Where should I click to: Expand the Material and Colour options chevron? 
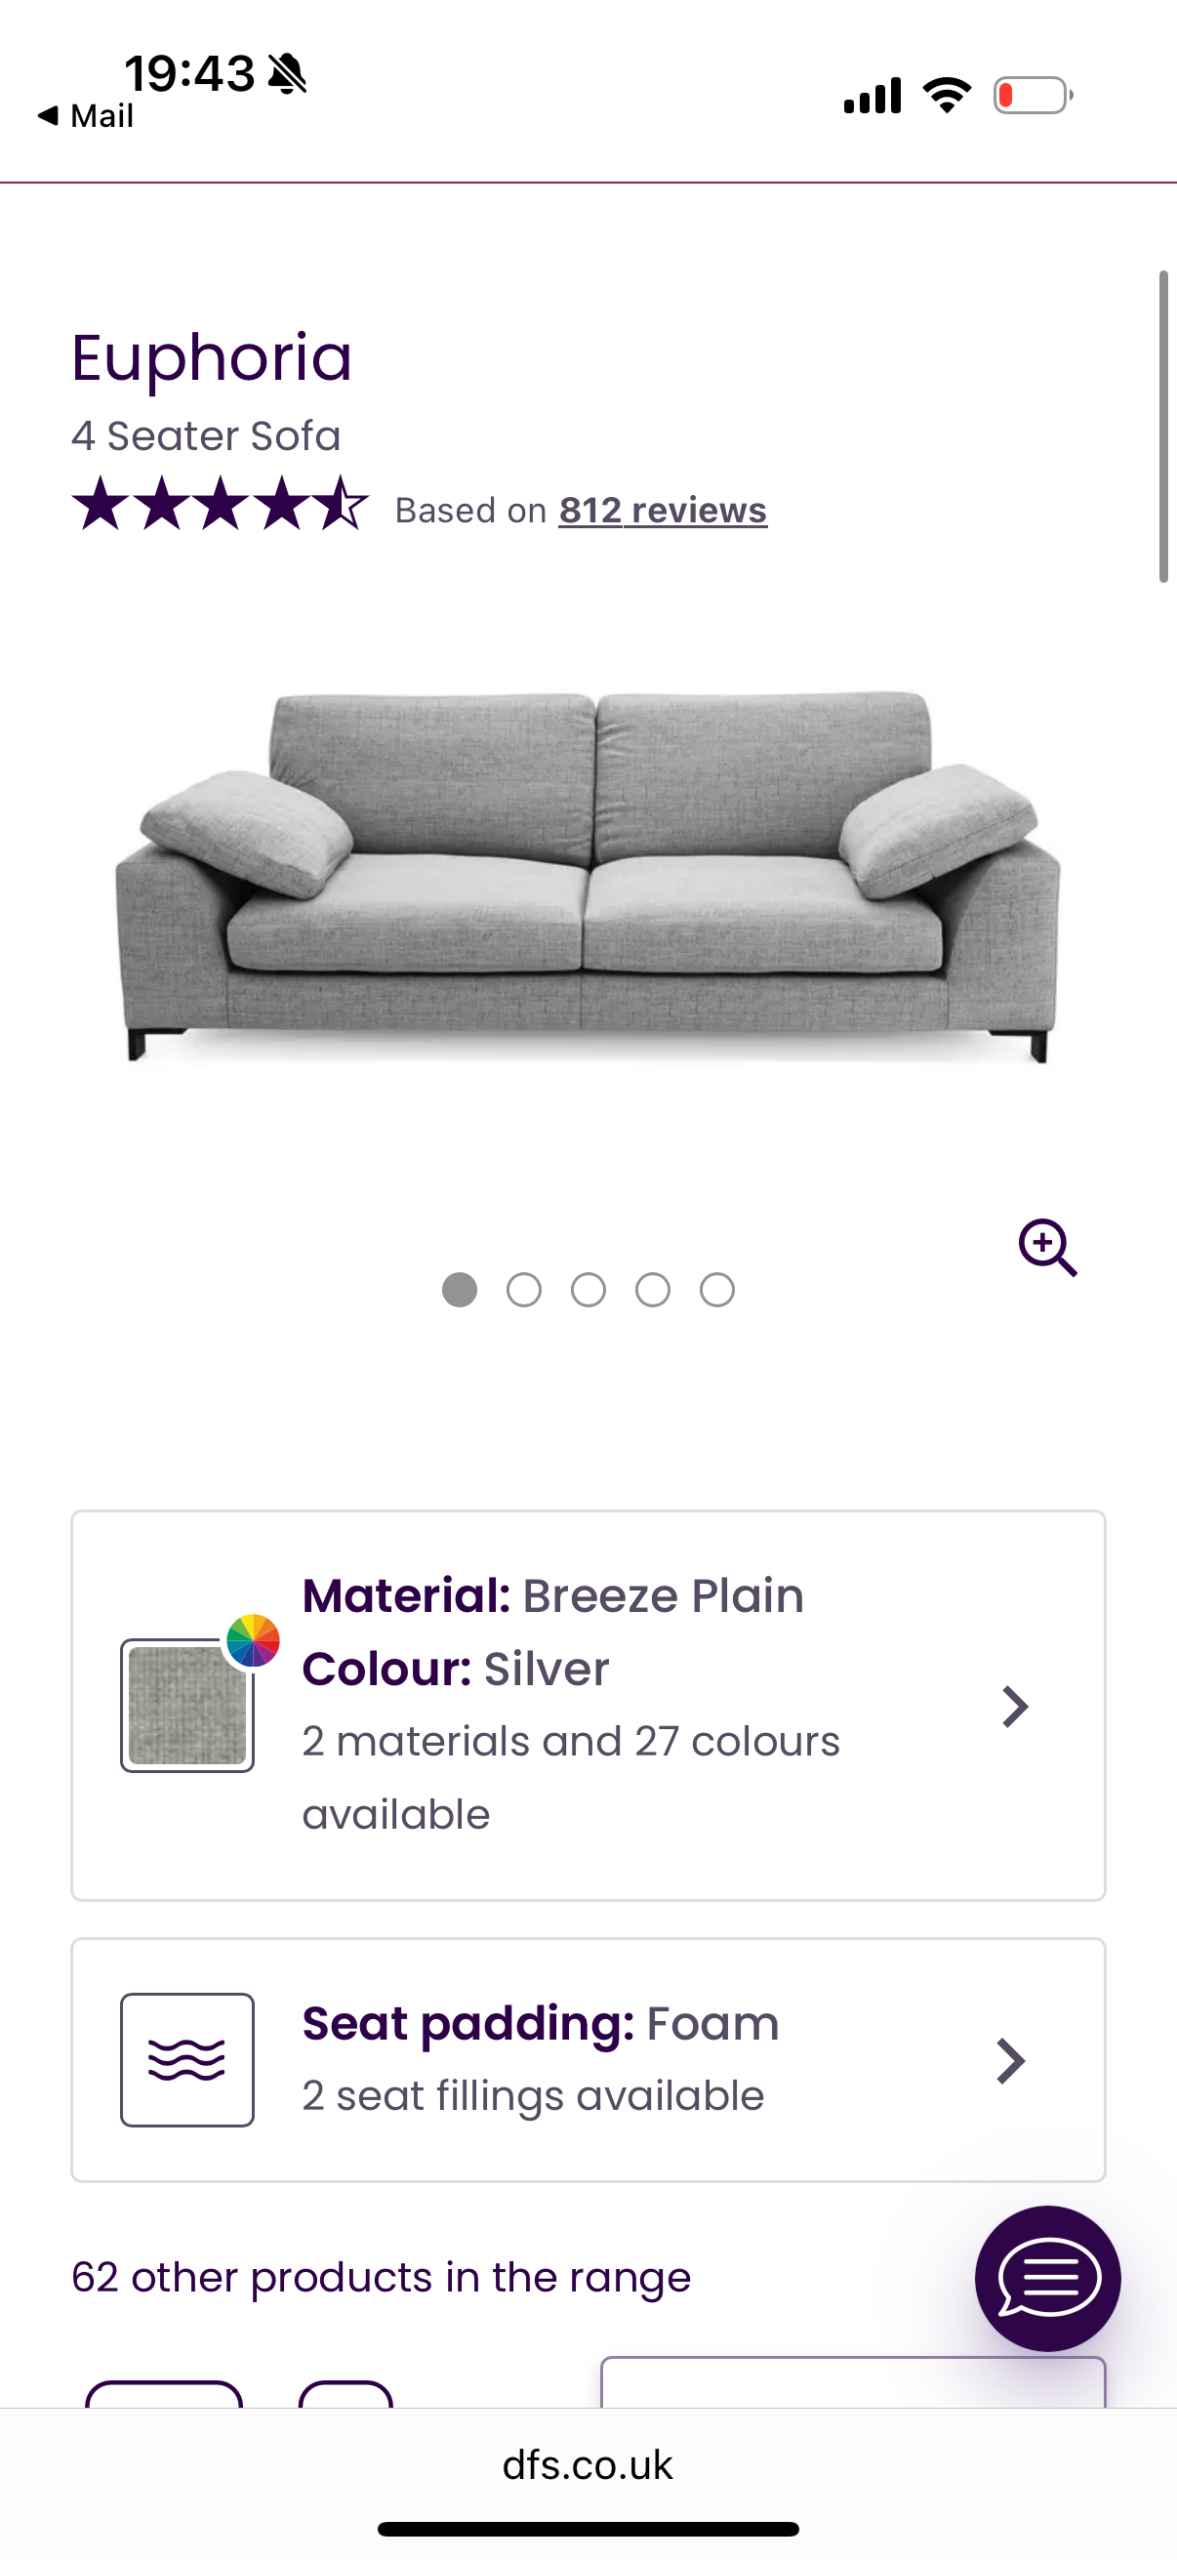(x=1014, y=1706)
